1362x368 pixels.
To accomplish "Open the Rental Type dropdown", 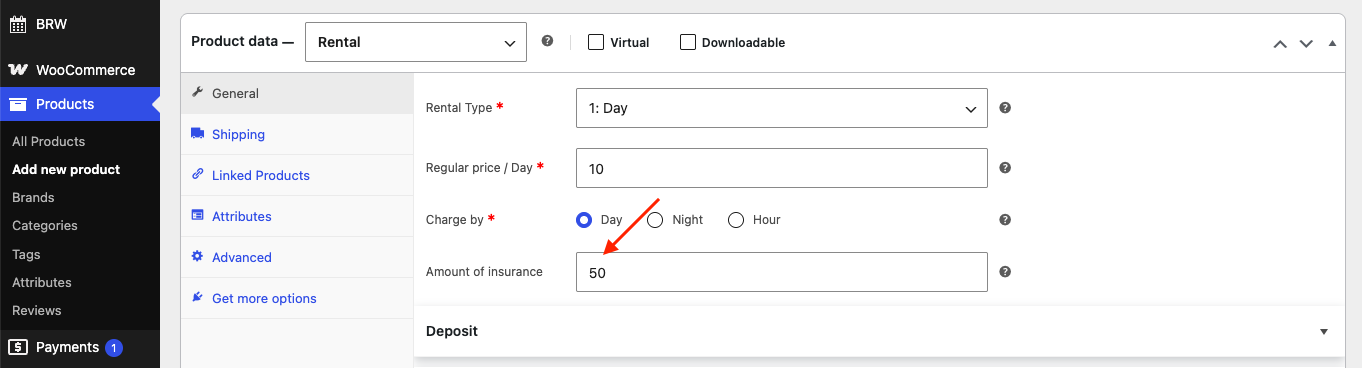I will (782, 108).
